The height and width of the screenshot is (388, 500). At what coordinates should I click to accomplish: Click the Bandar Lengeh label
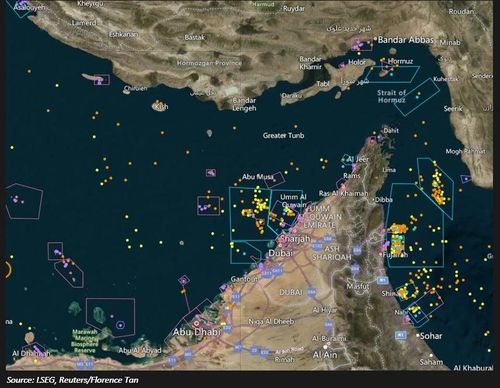tap(244, 104)
